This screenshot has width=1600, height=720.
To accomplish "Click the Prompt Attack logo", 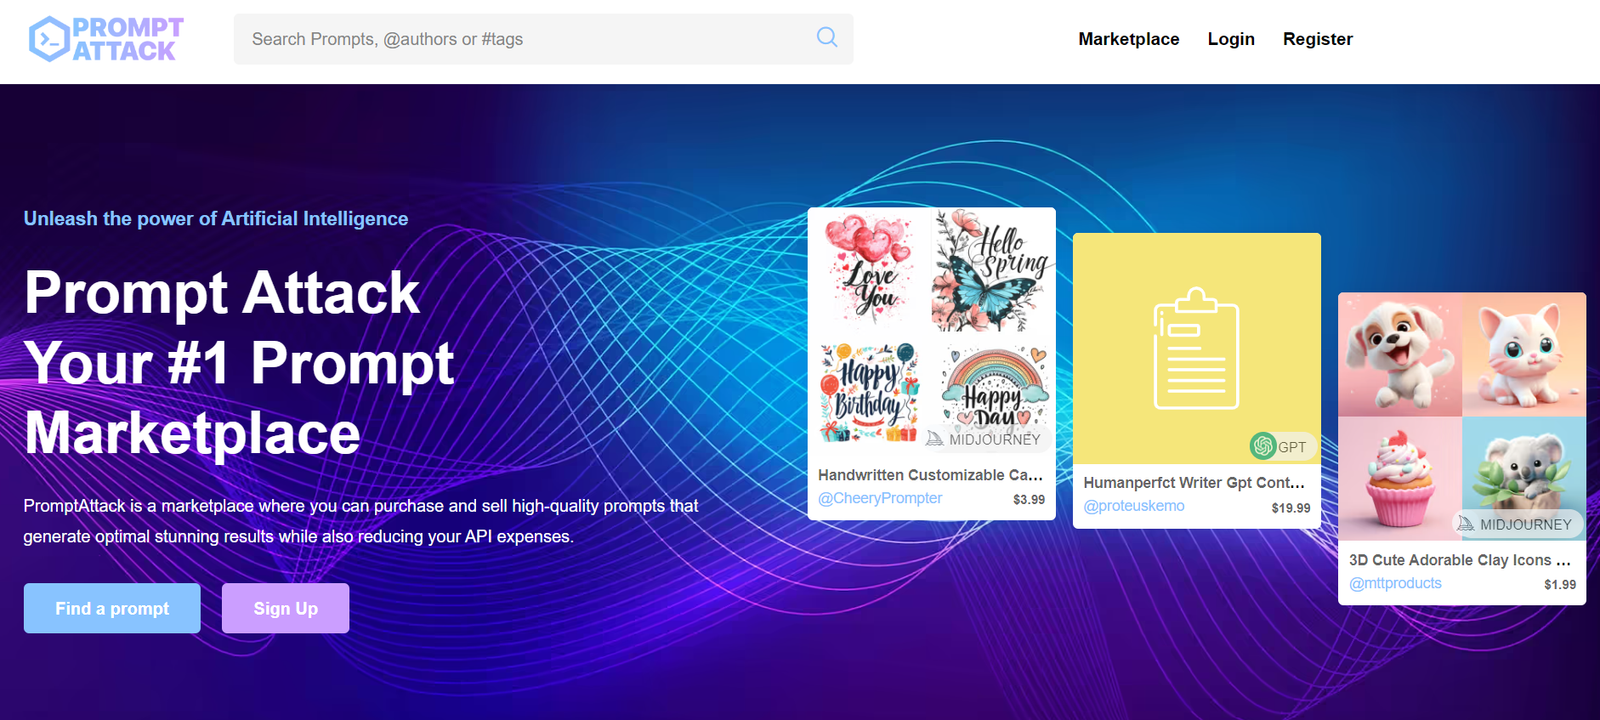I will [x=106, y=40].
